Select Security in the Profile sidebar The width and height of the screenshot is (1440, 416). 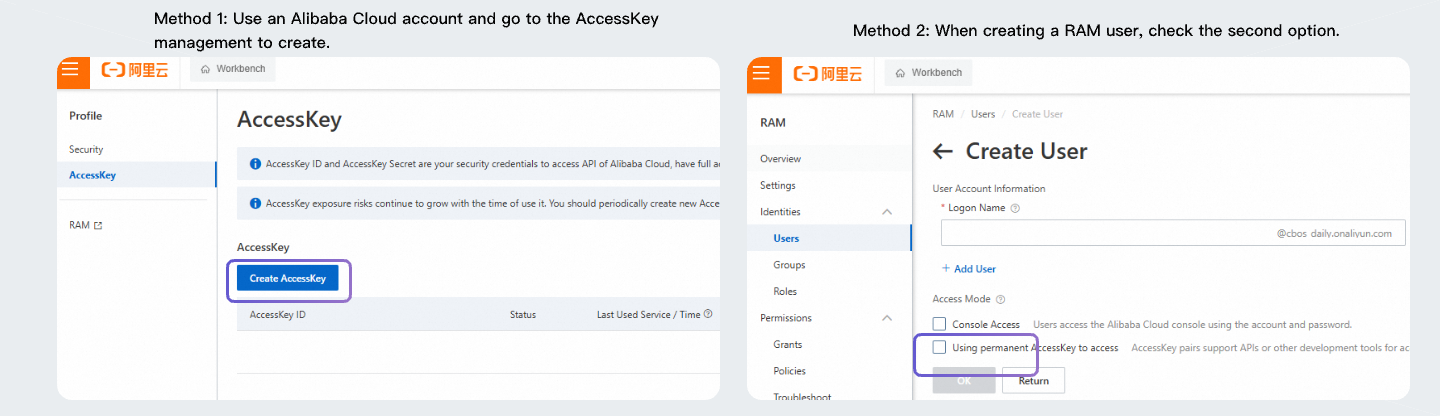tap(86, 150)
